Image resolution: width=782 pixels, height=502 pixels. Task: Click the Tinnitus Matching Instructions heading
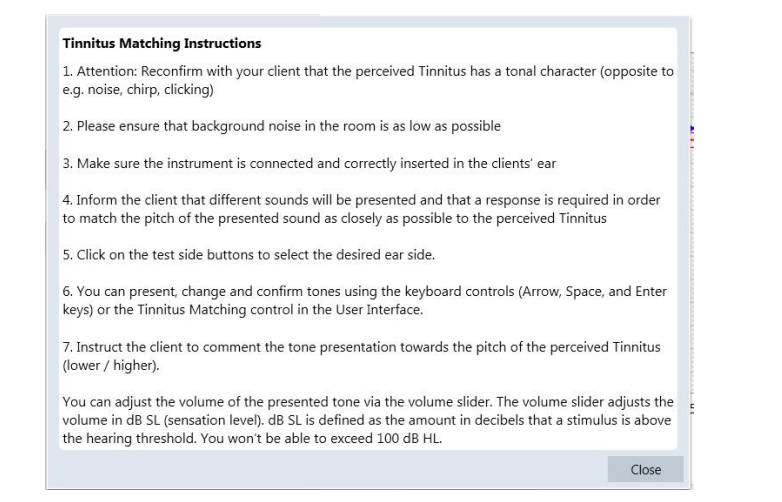162,43
